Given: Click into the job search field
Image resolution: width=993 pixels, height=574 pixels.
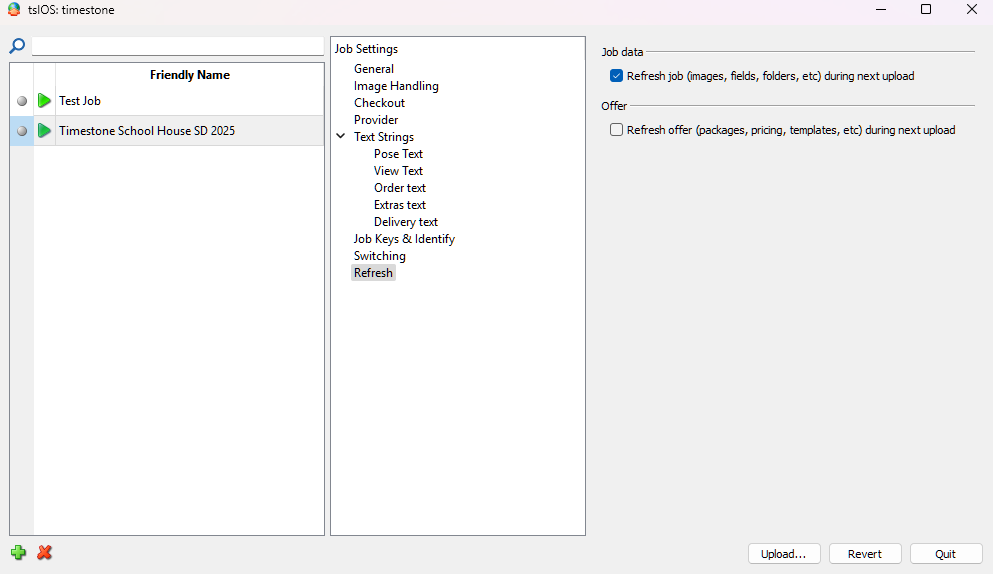Looking at the screenshot, I should (x=178, y=46).
